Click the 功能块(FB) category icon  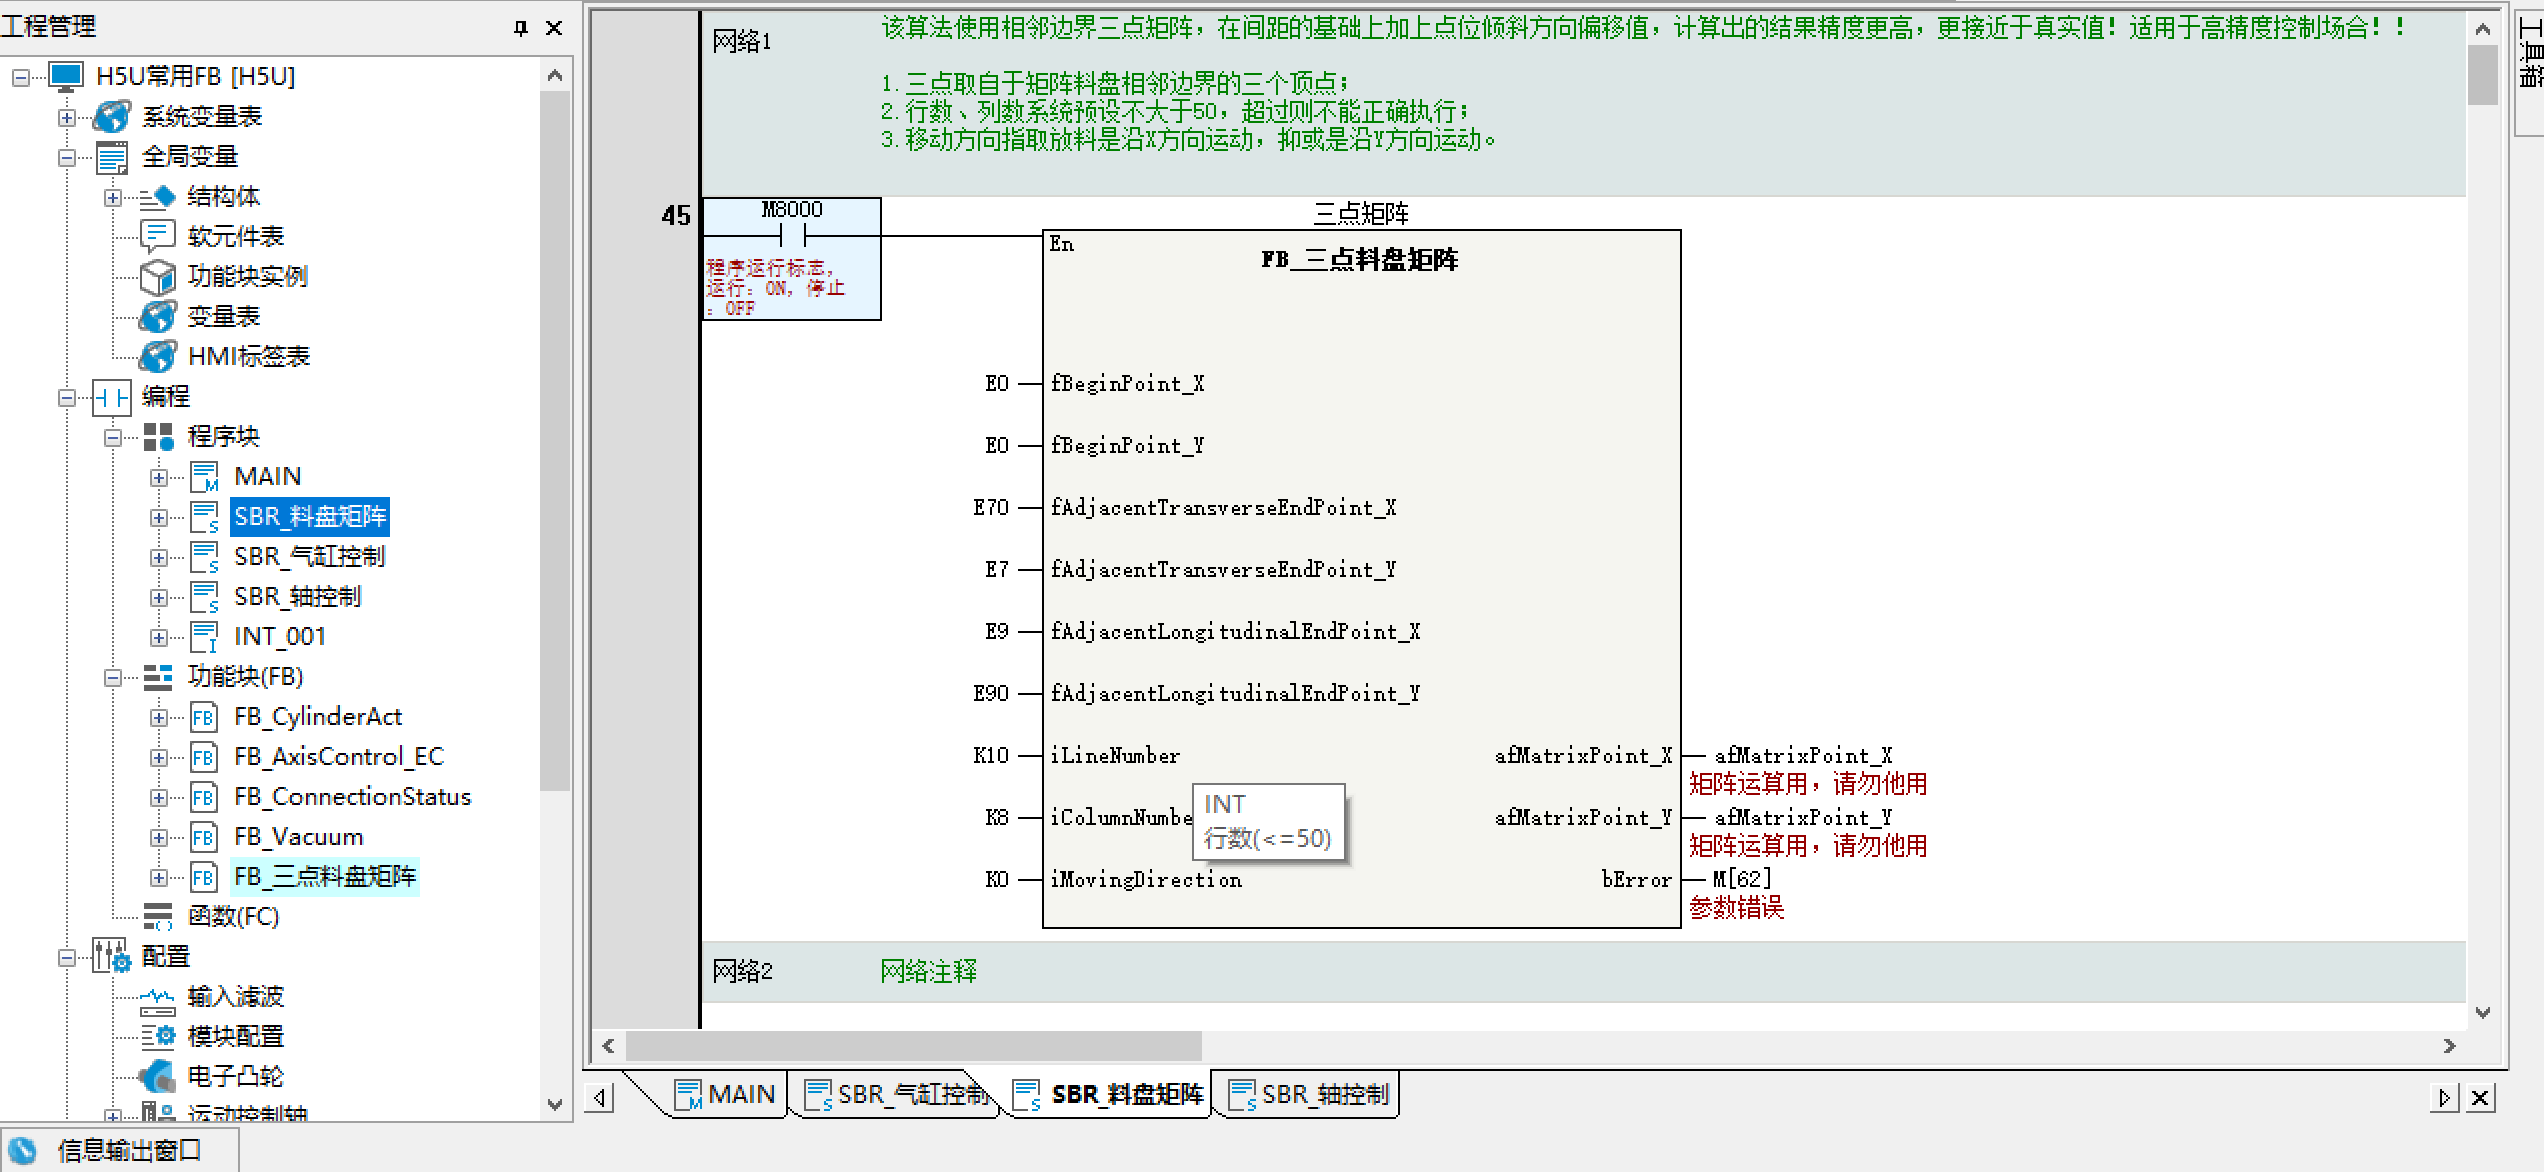coord(158,677)
